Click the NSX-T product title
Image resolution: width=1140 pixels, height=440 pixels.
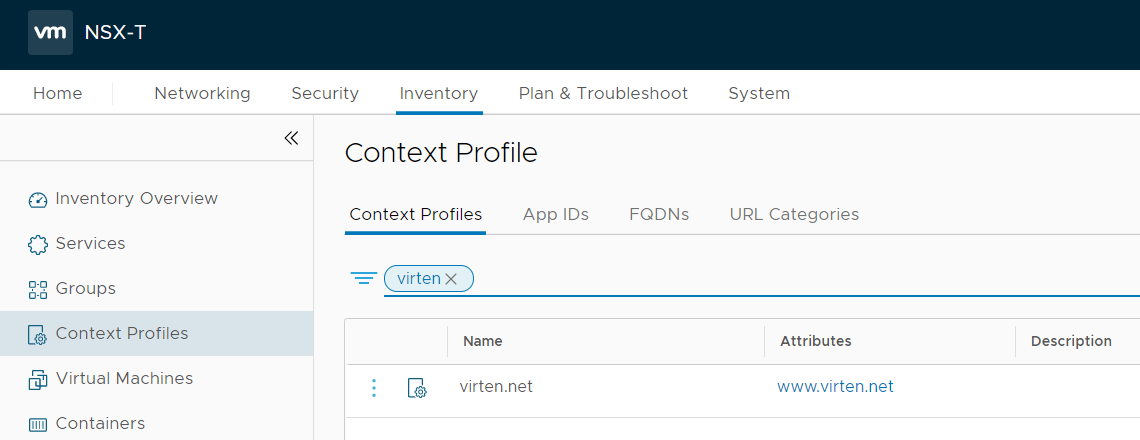click(x=115, y=33)
